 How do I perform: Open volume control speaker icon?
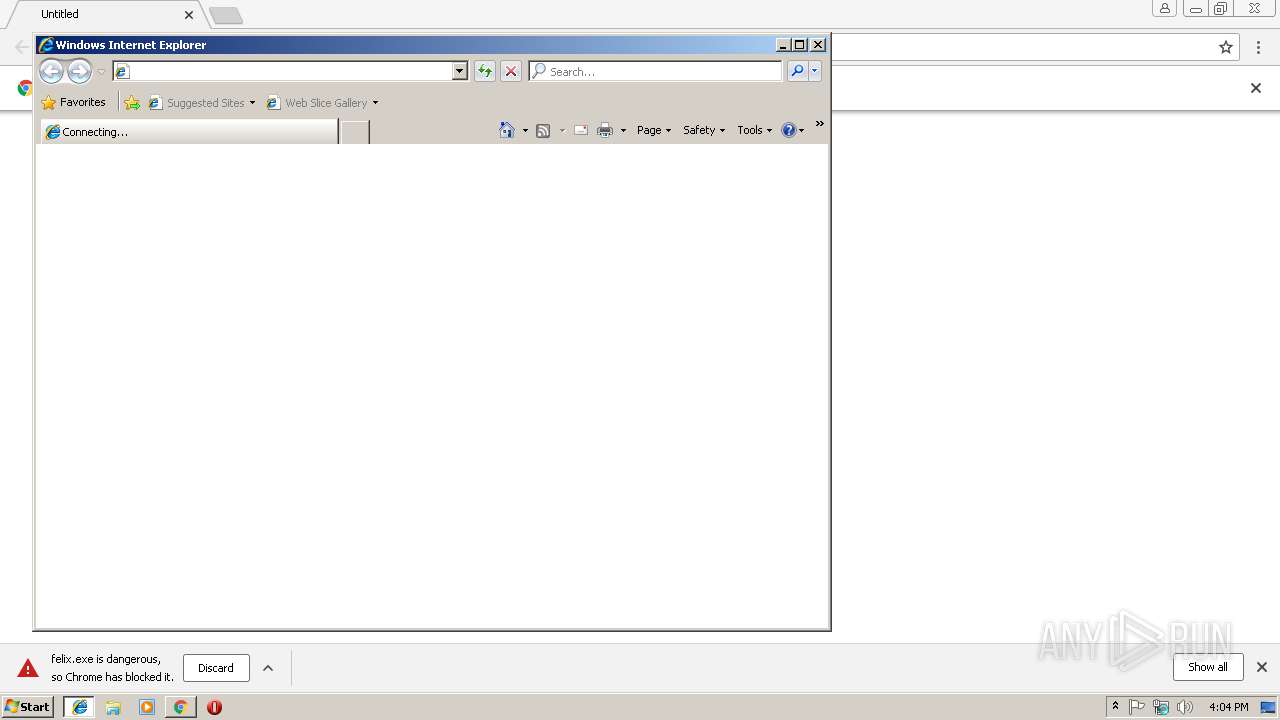(1185, 707)
